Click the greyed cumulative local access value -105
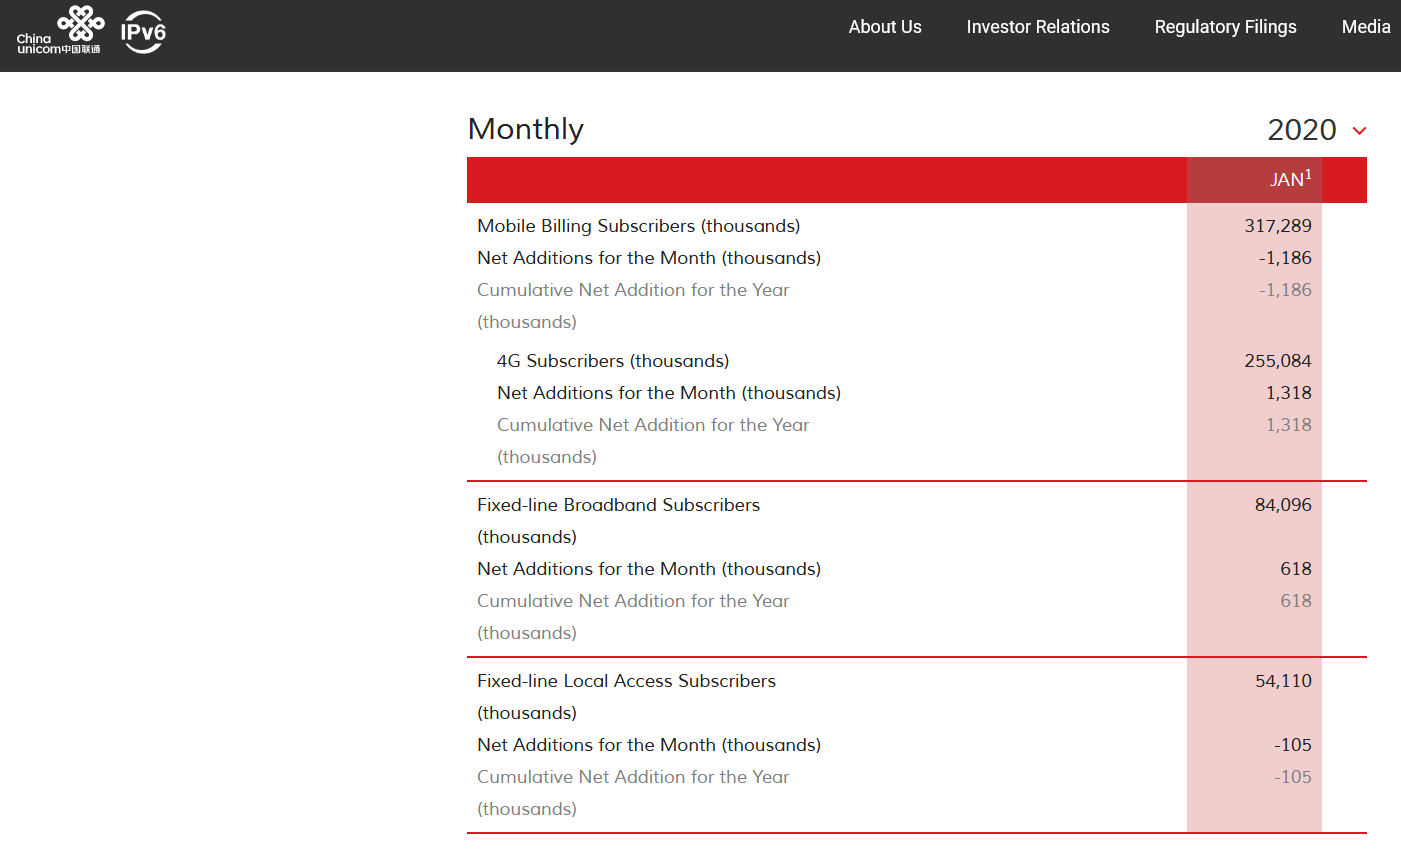The height and width of the screenshot is (851, 1401). (x=1293, y=777)
